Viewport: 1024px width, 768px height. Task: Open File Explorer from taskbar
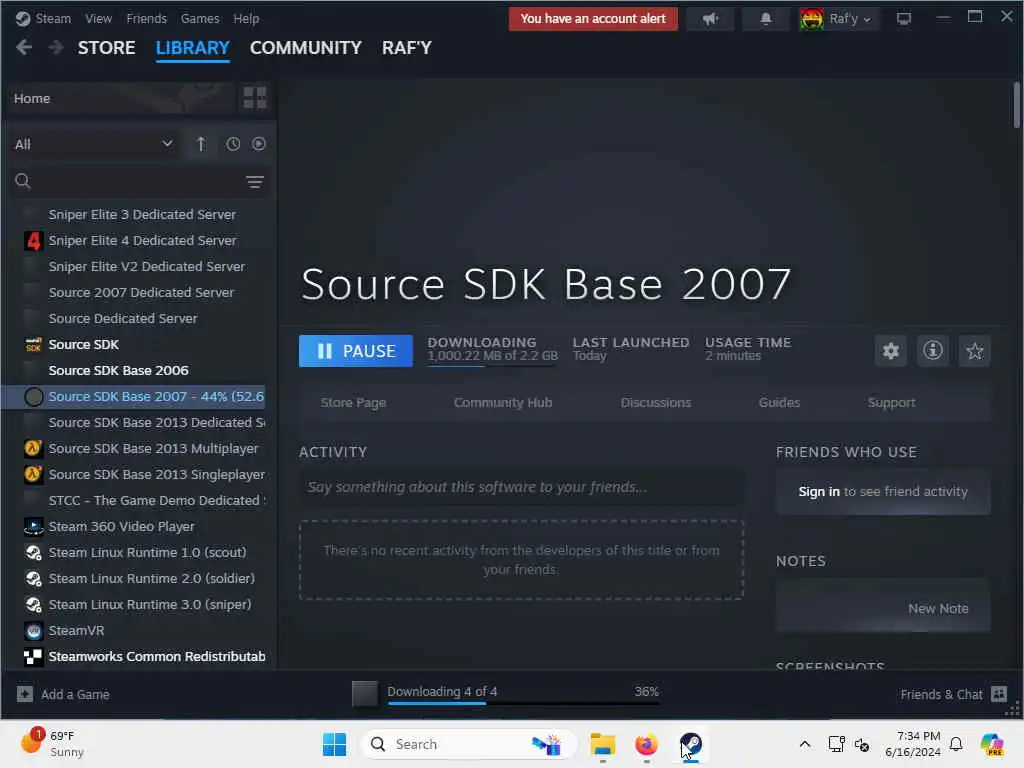pos(602,744)
